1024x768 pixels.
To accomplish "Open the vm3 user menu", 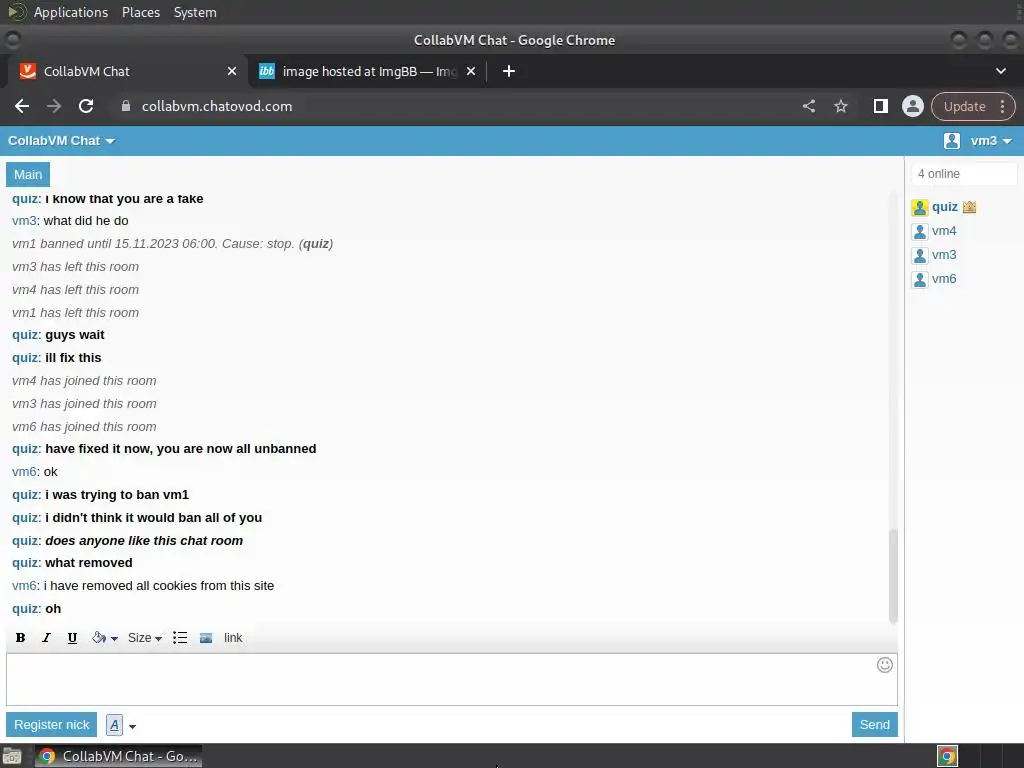I will (x=991, y=141).
